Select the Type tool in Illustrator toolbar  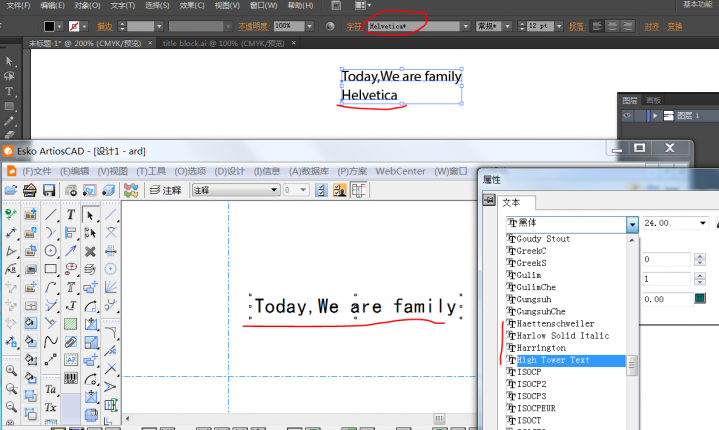(9, 90)
